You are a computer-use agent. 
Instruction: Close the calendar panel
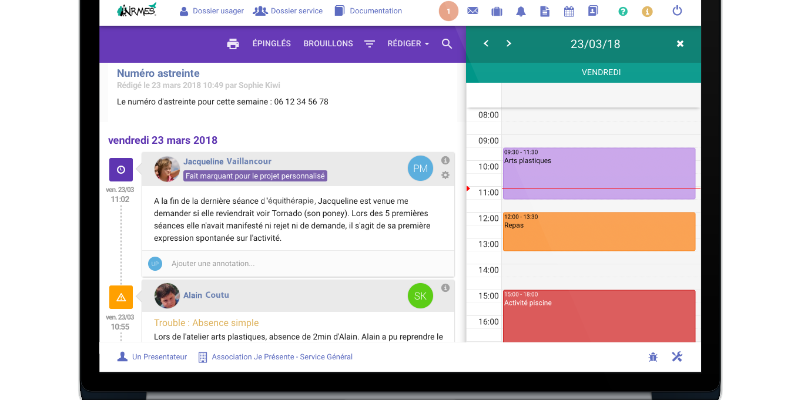pos(680,44)
